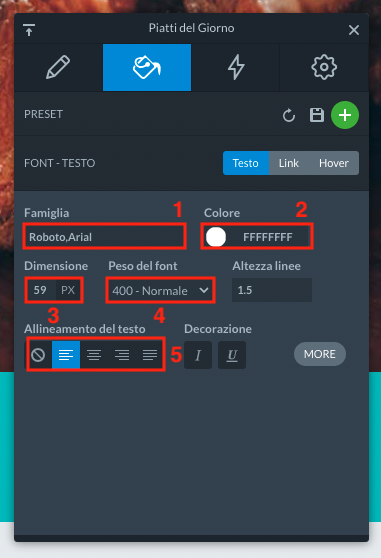
Task: Align text to center
Action: pyautogui.click(x=94, y=355)
